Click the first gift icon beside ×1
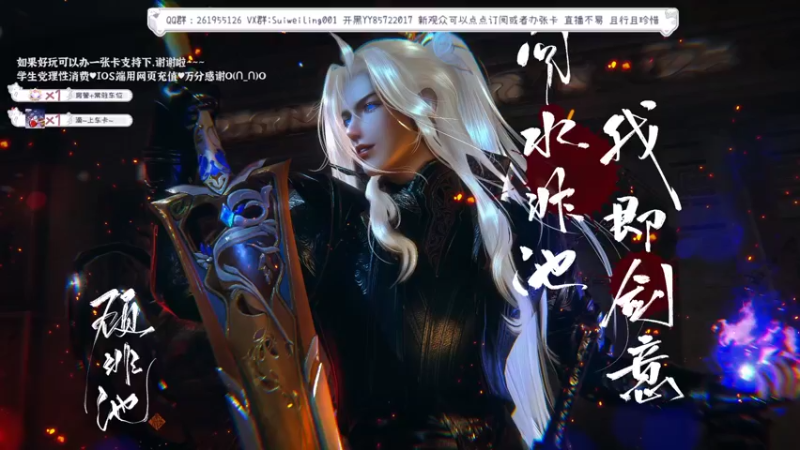This screenshot has width=800, height=450. tap(35, 95)
